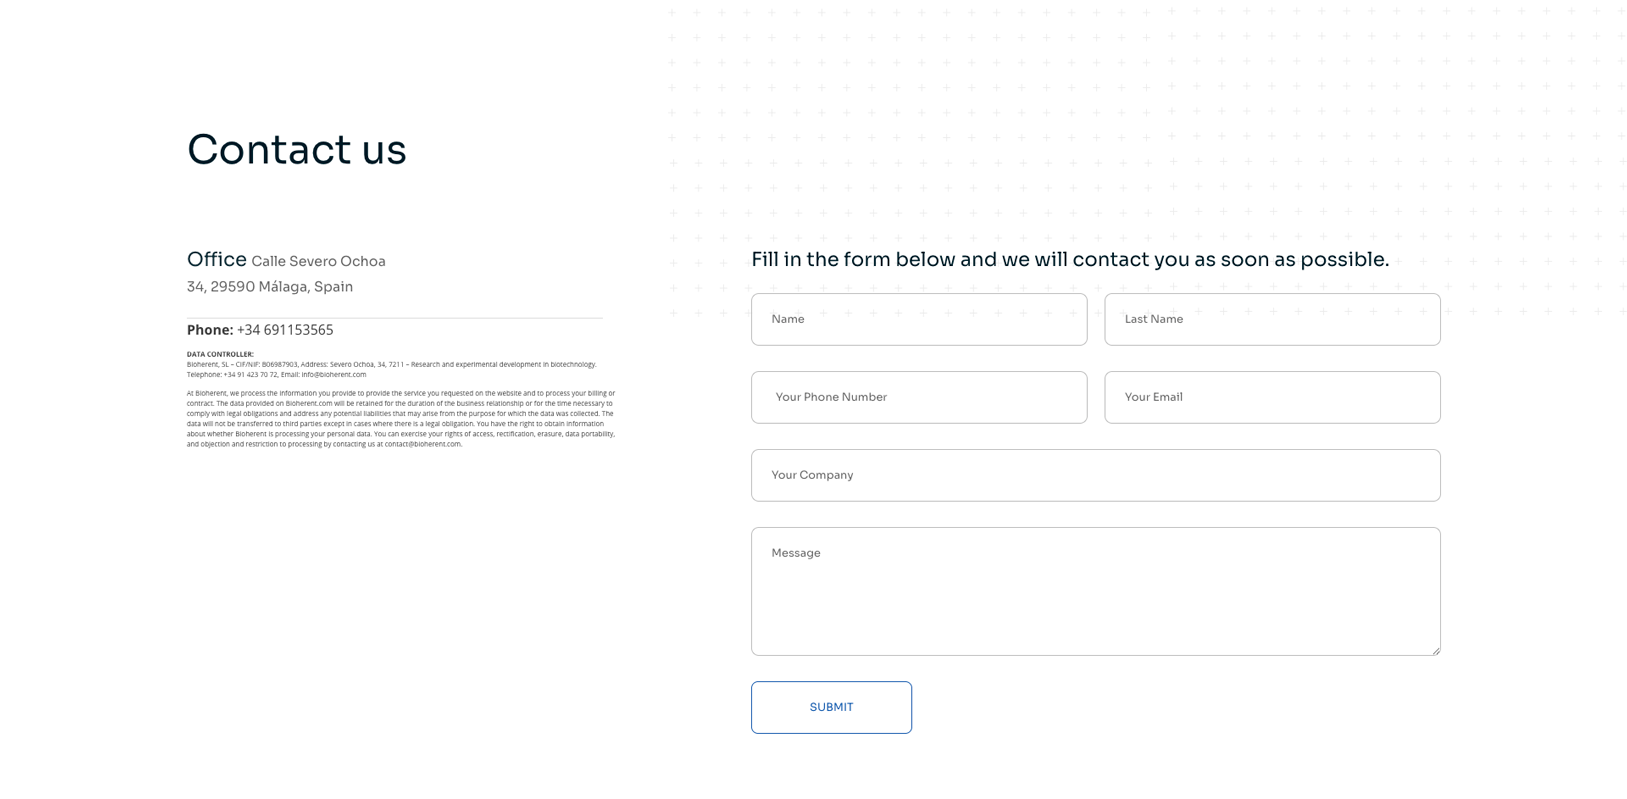This screenshot has height=799, width=1627.
Task: Click the contact@bioherent.com email address
Action: pos(422,444)
